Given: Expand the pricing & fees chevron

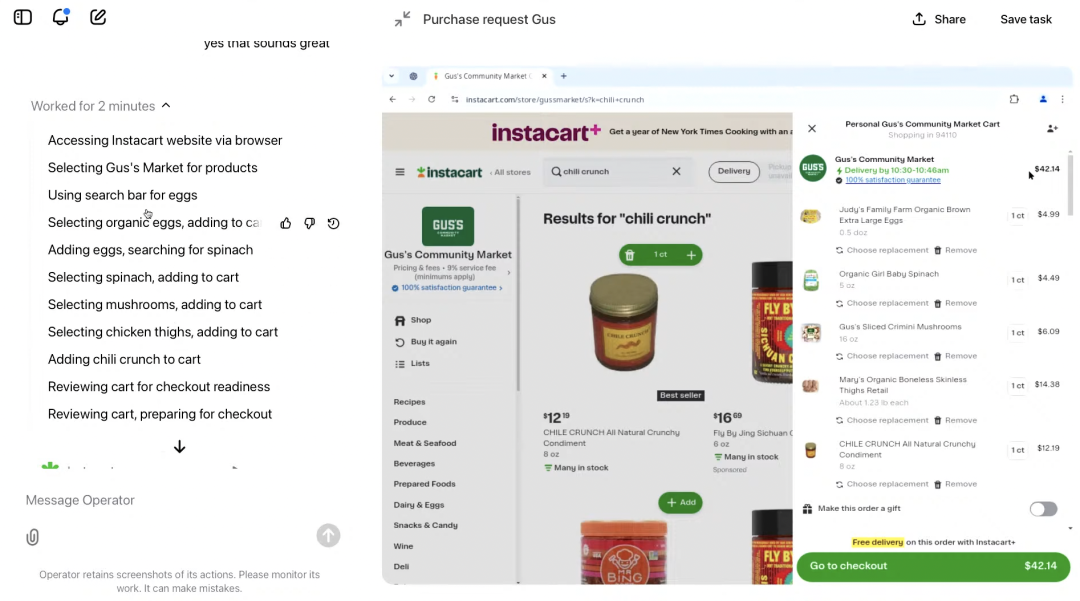Looking at the screenshot, I should (x=508, y=272).
